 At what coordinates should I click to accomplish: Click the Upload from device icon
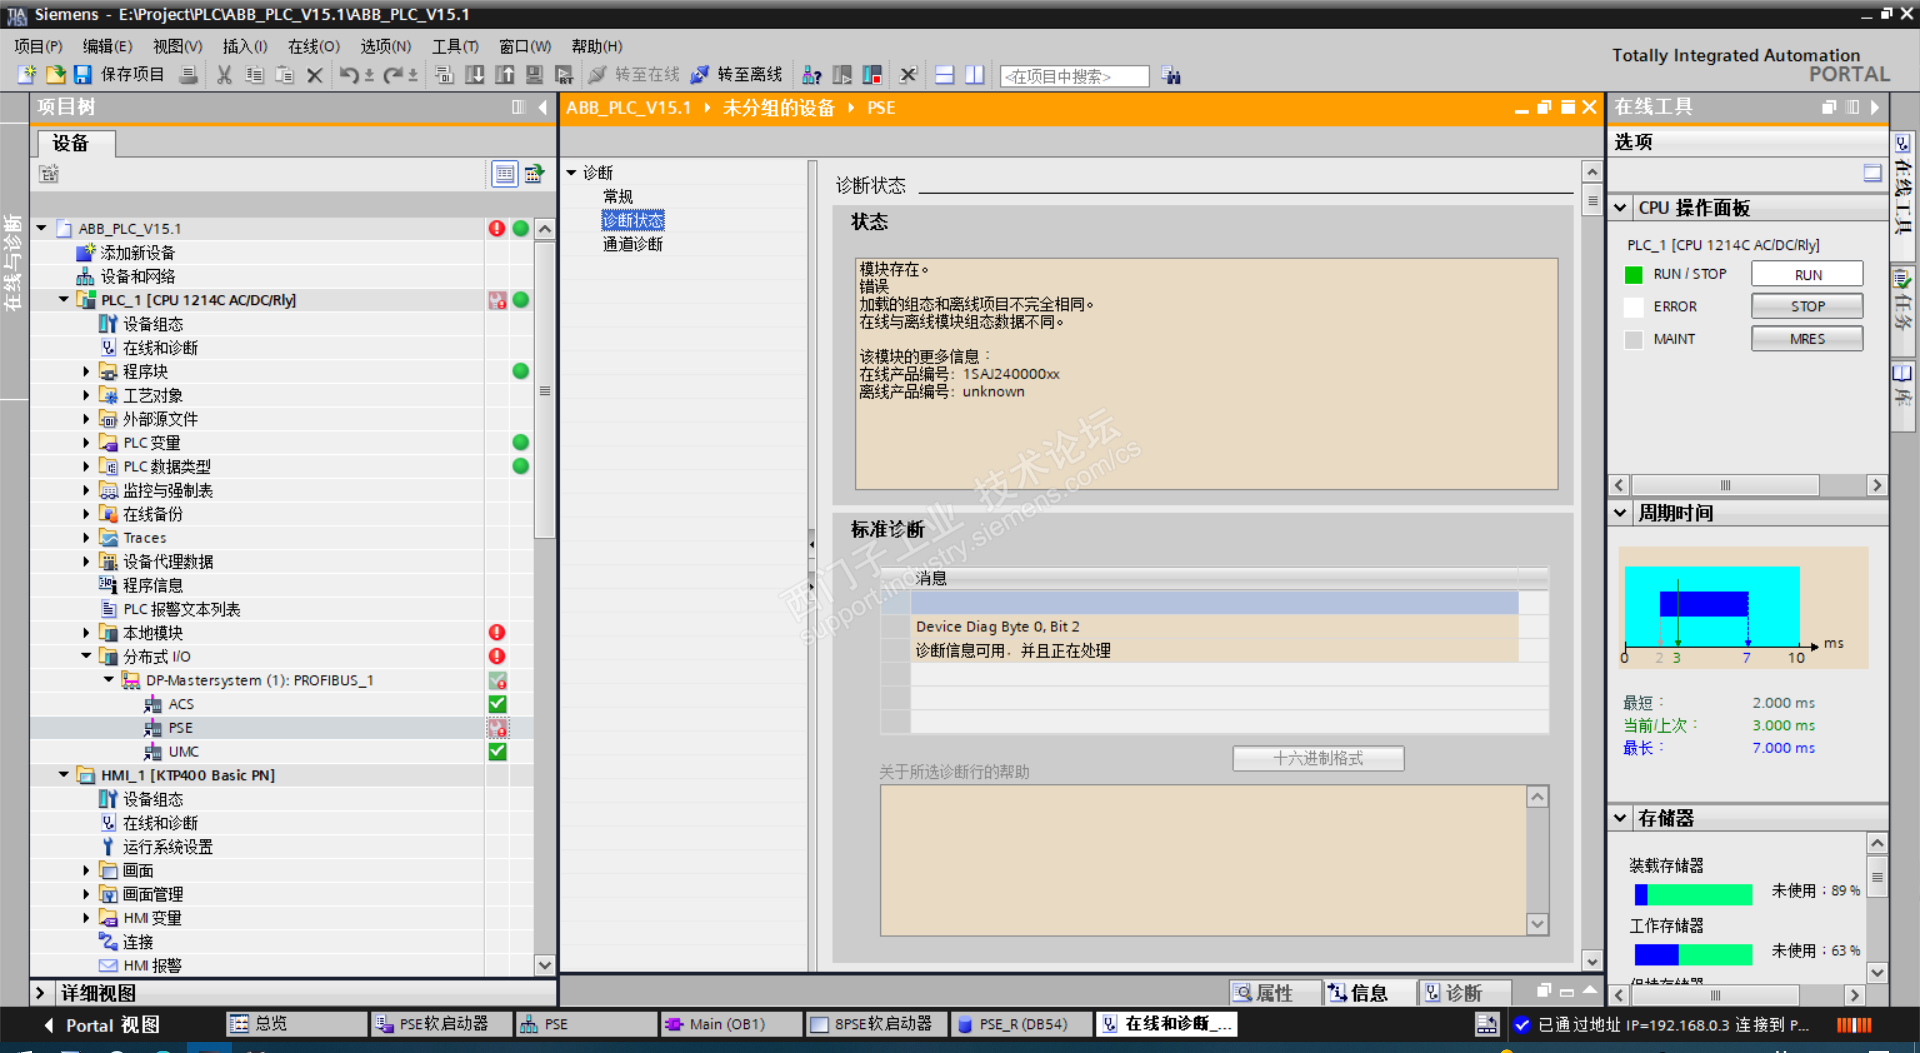[505, 75]
